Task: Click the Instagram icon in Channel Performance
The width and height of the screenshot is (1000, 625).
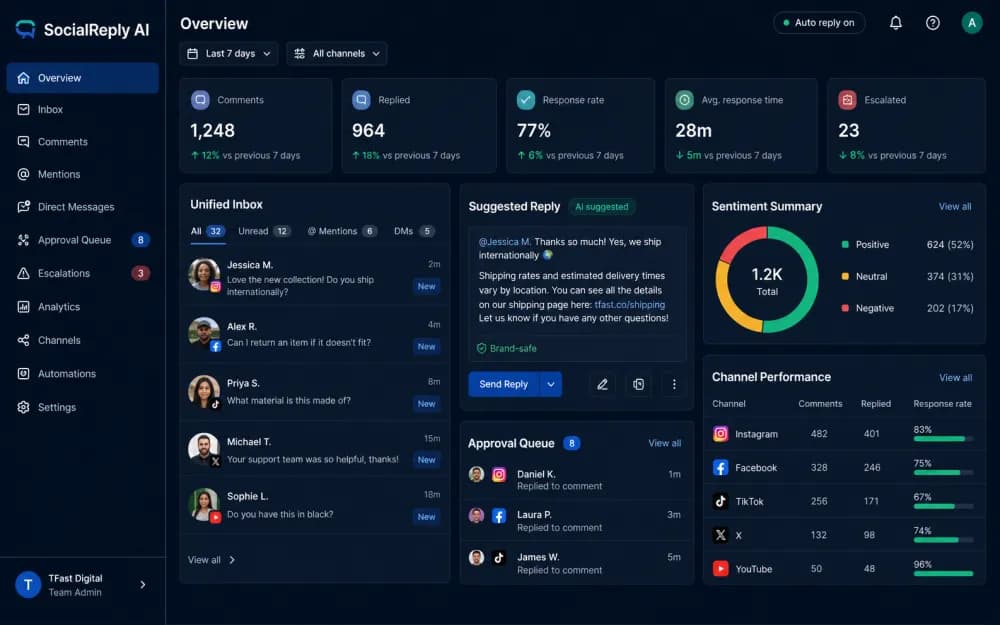Action: 720,434
